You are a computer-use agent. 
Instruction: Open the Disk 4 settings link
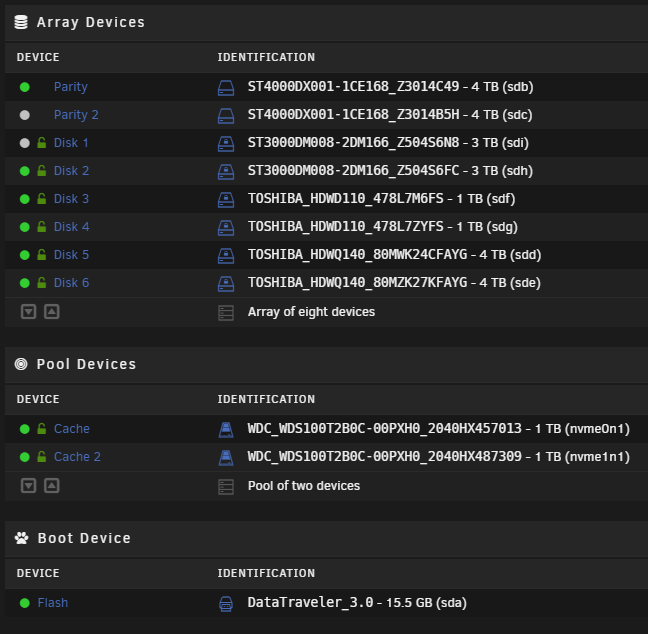click(71, 227)
